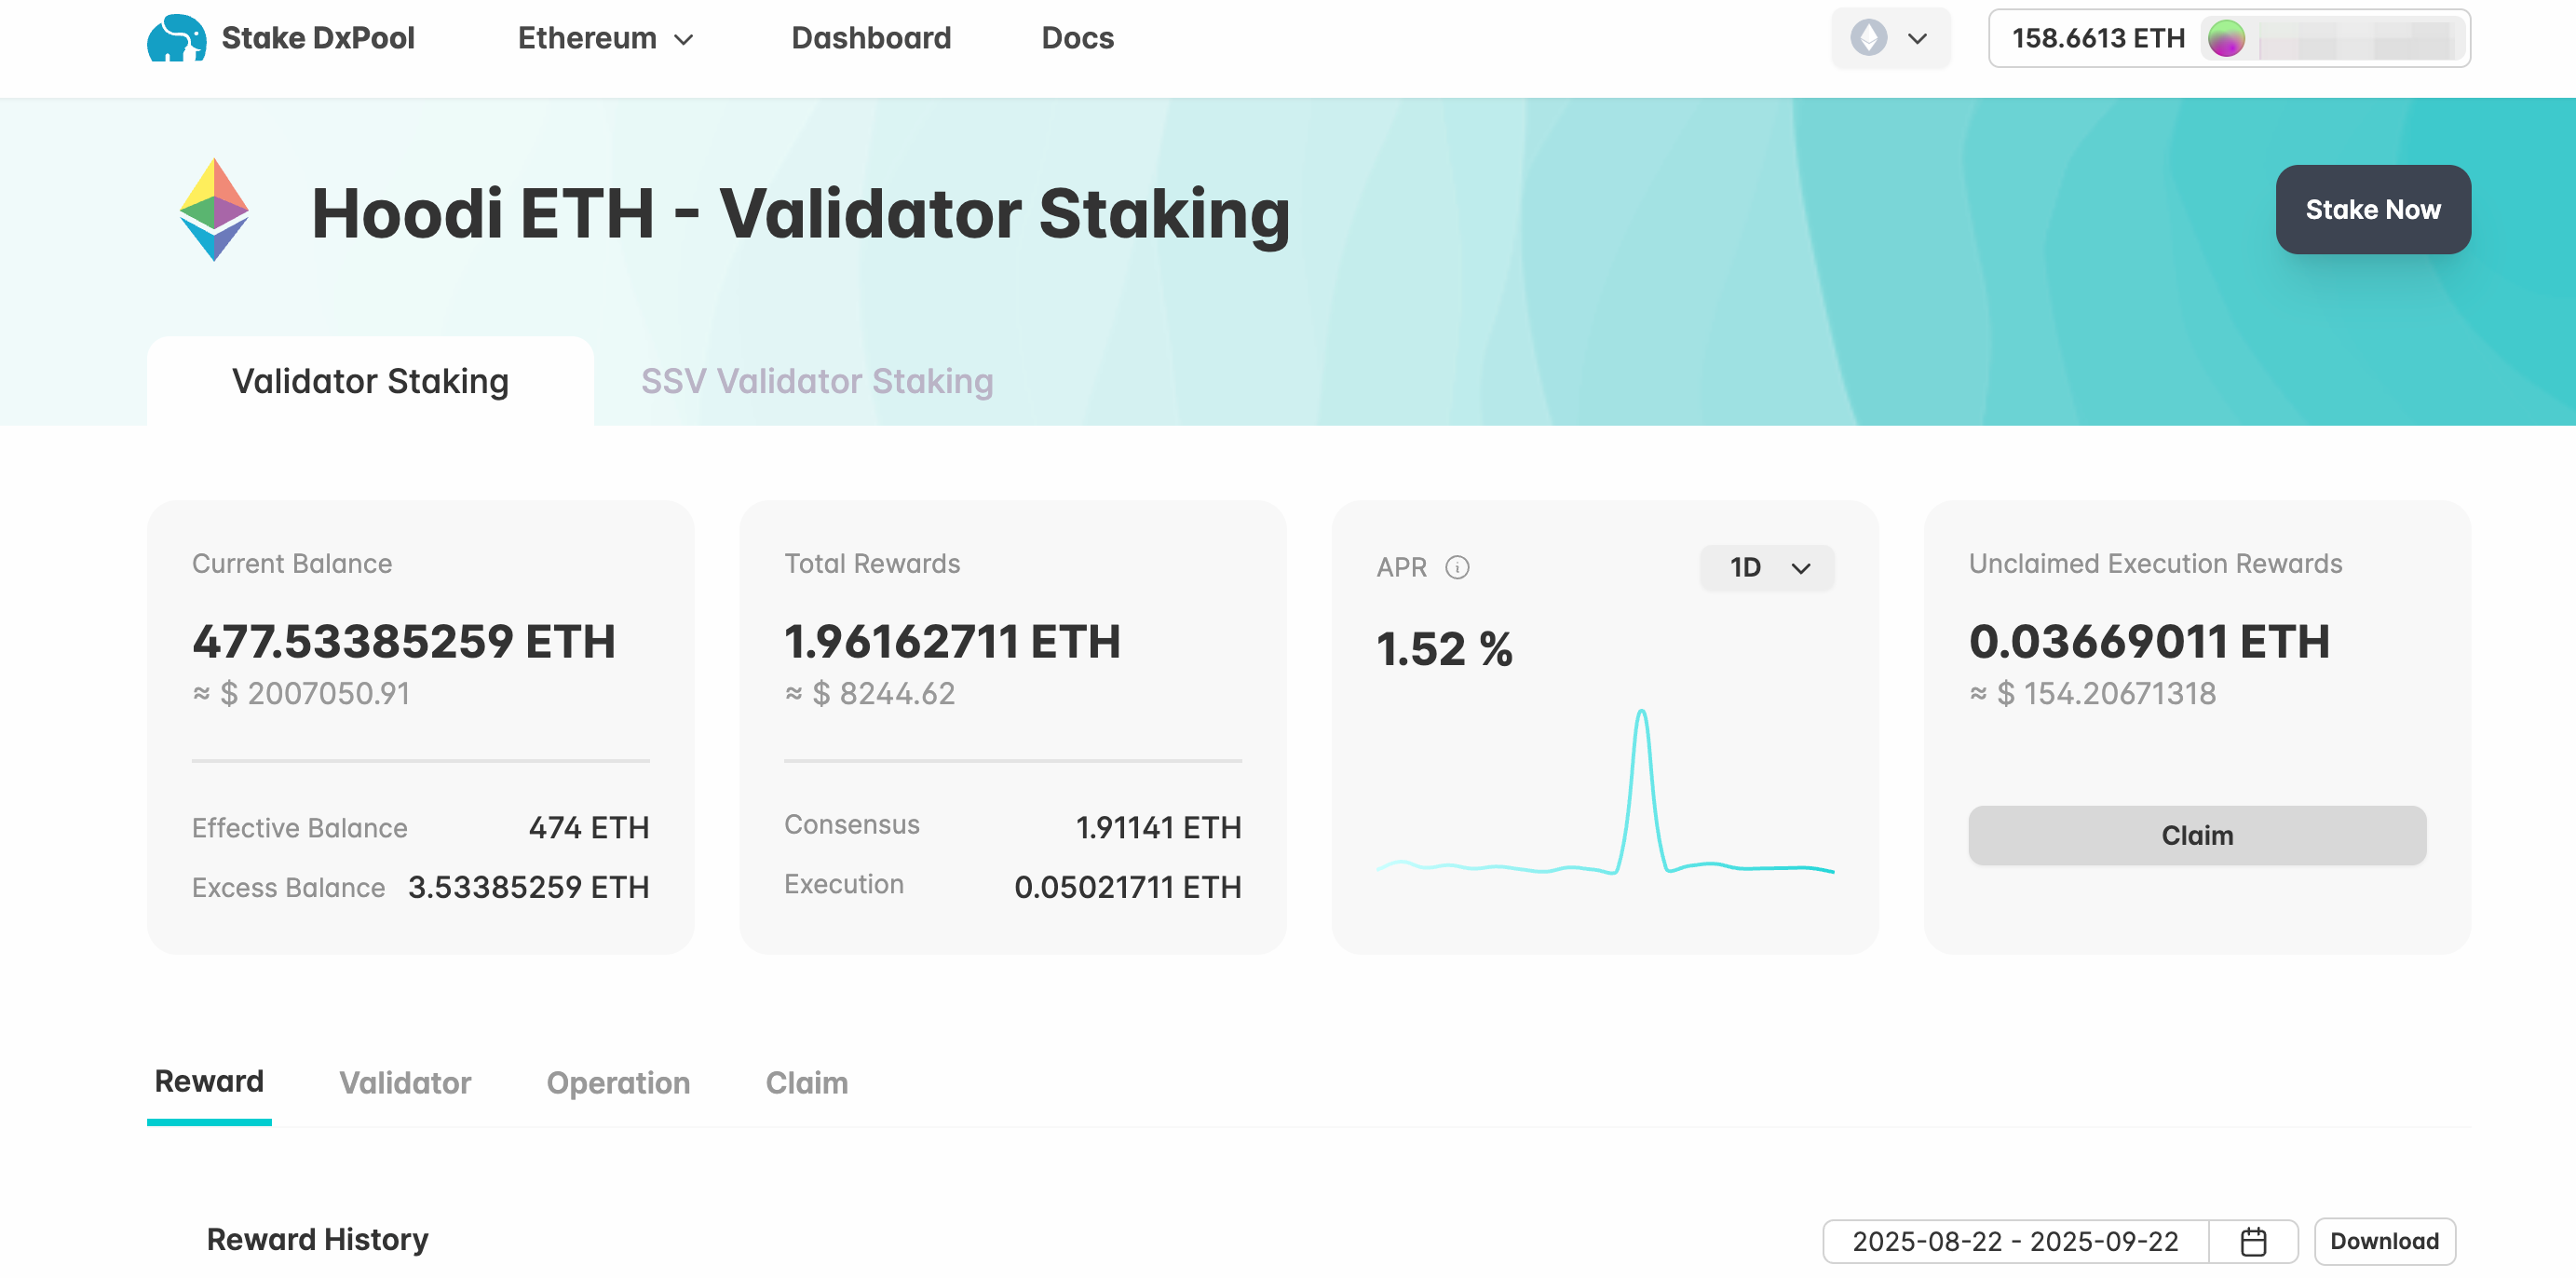The height and width of the screenshot is (1278, 2576).
Task: Select the Reward tab
Action: [x=208, y=1082]
